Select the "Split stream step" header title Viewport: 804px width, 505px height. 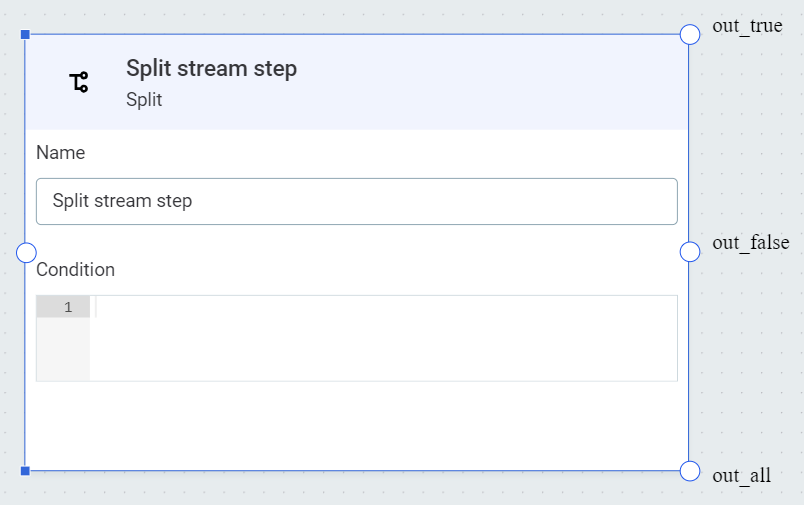coord(211,68)
